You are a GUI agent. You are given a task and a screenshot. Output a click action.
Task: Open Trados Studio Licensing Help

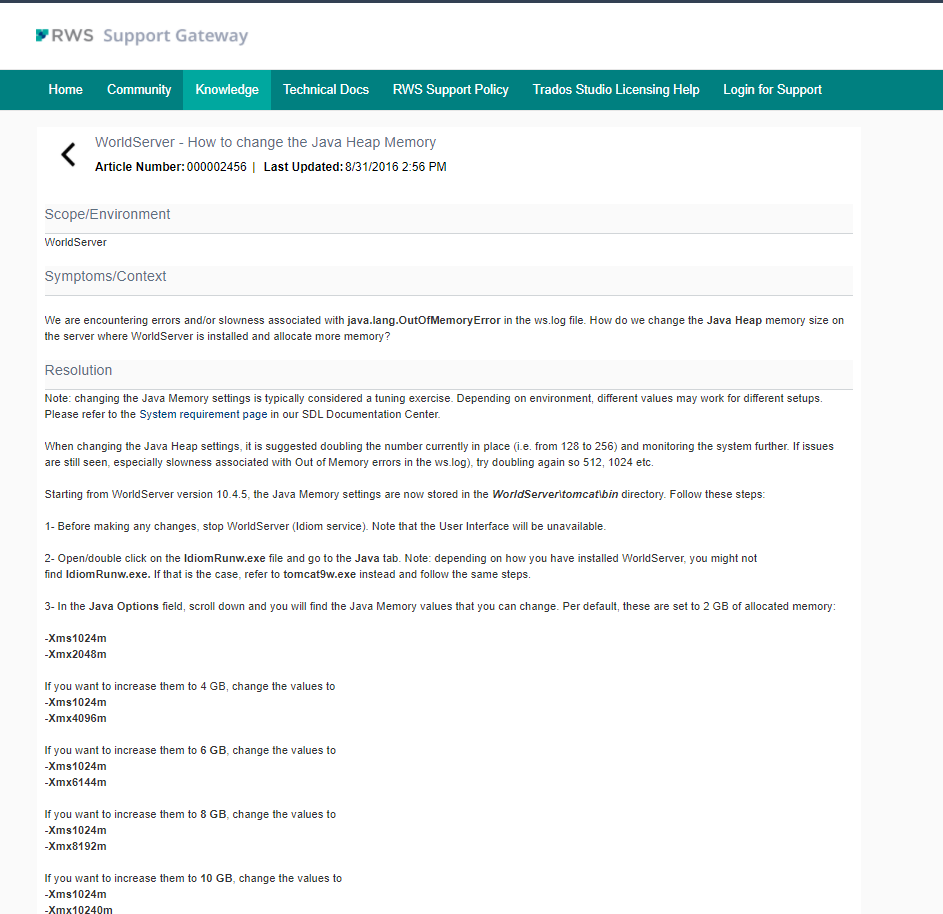pyautogui.click(x=616, y=90)
